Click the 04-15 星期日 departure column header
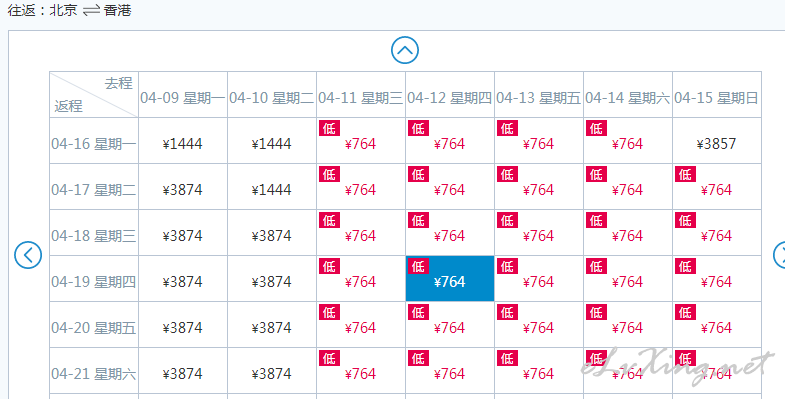Image resolution: width=785 pixels, height=399 pixels. coord(716,98)
